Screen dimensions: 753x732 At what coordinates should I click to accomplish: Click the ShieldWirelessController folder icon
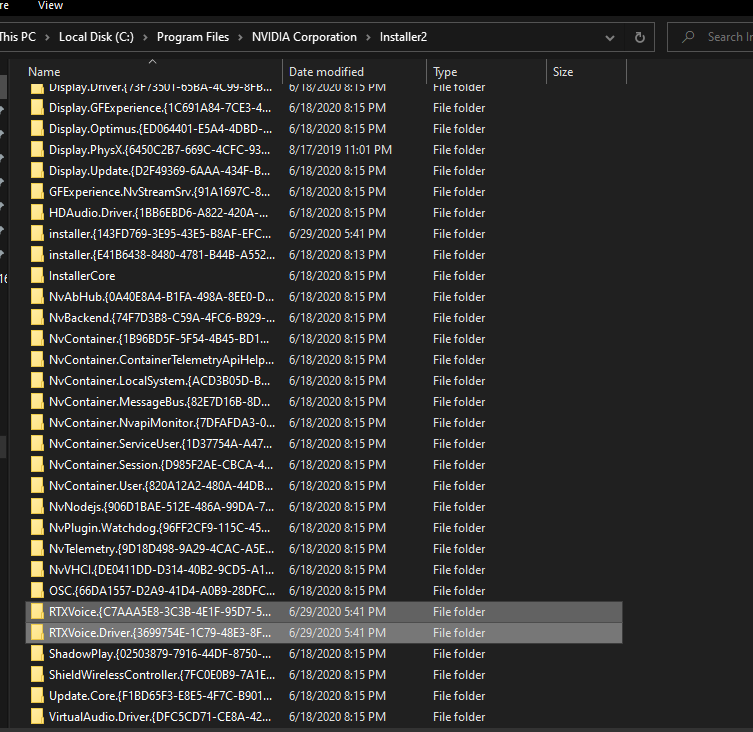tap(37, 675)
